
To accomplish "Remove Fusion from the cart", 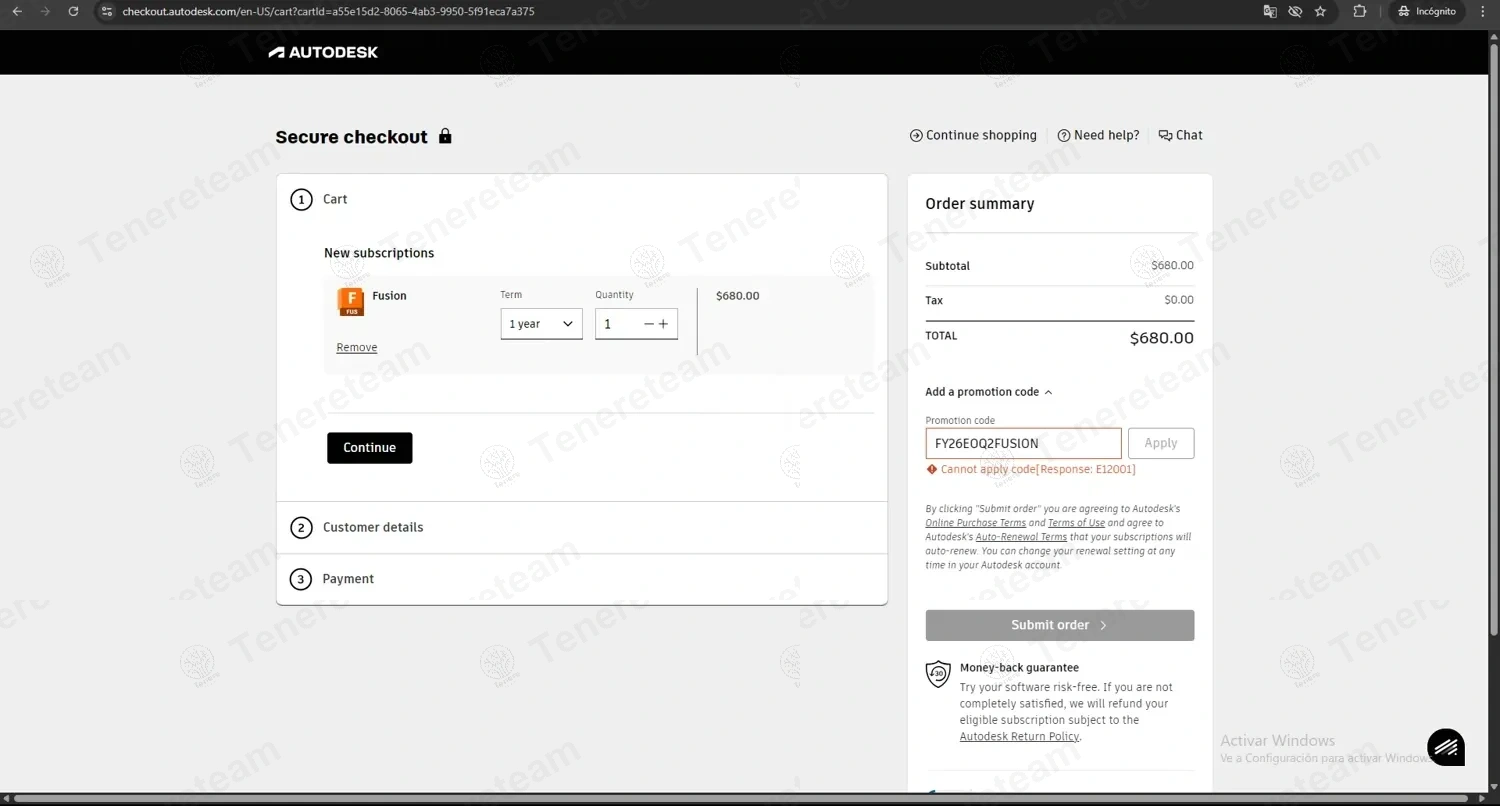I will pyautogui.click(x=356, y=348).
